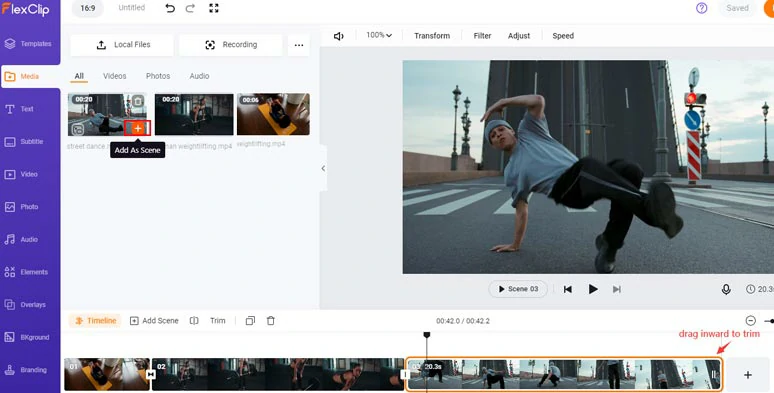Add street dance clip as scene
The image size is (774, 393).
(x=138, y=128)
